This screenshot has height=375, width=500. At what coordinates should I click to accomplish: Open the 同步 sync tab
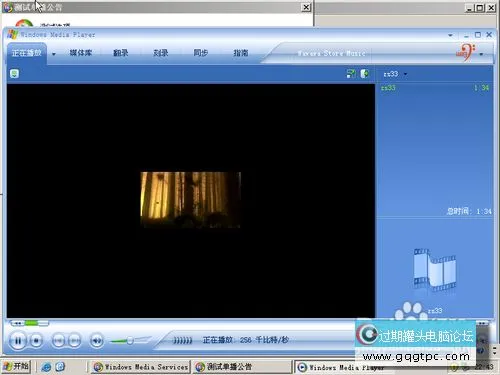pos(201,53)
